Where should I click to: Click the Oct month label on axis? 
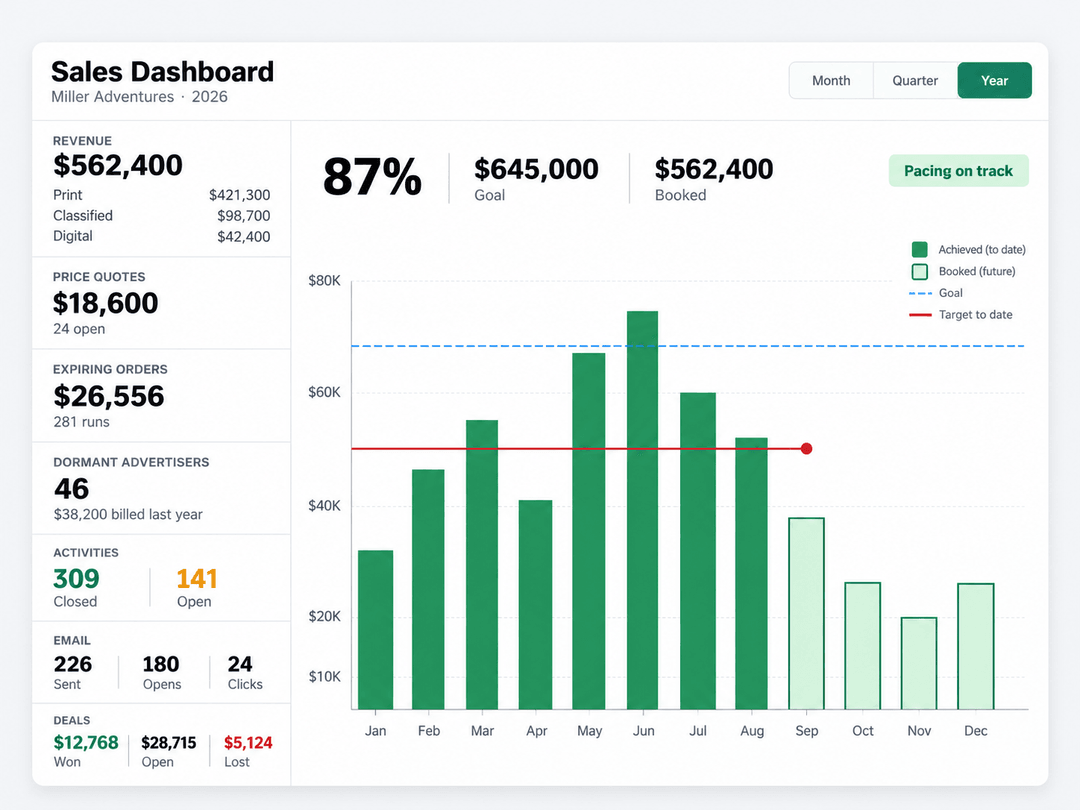pyautogui.click(x=862, y=731)
